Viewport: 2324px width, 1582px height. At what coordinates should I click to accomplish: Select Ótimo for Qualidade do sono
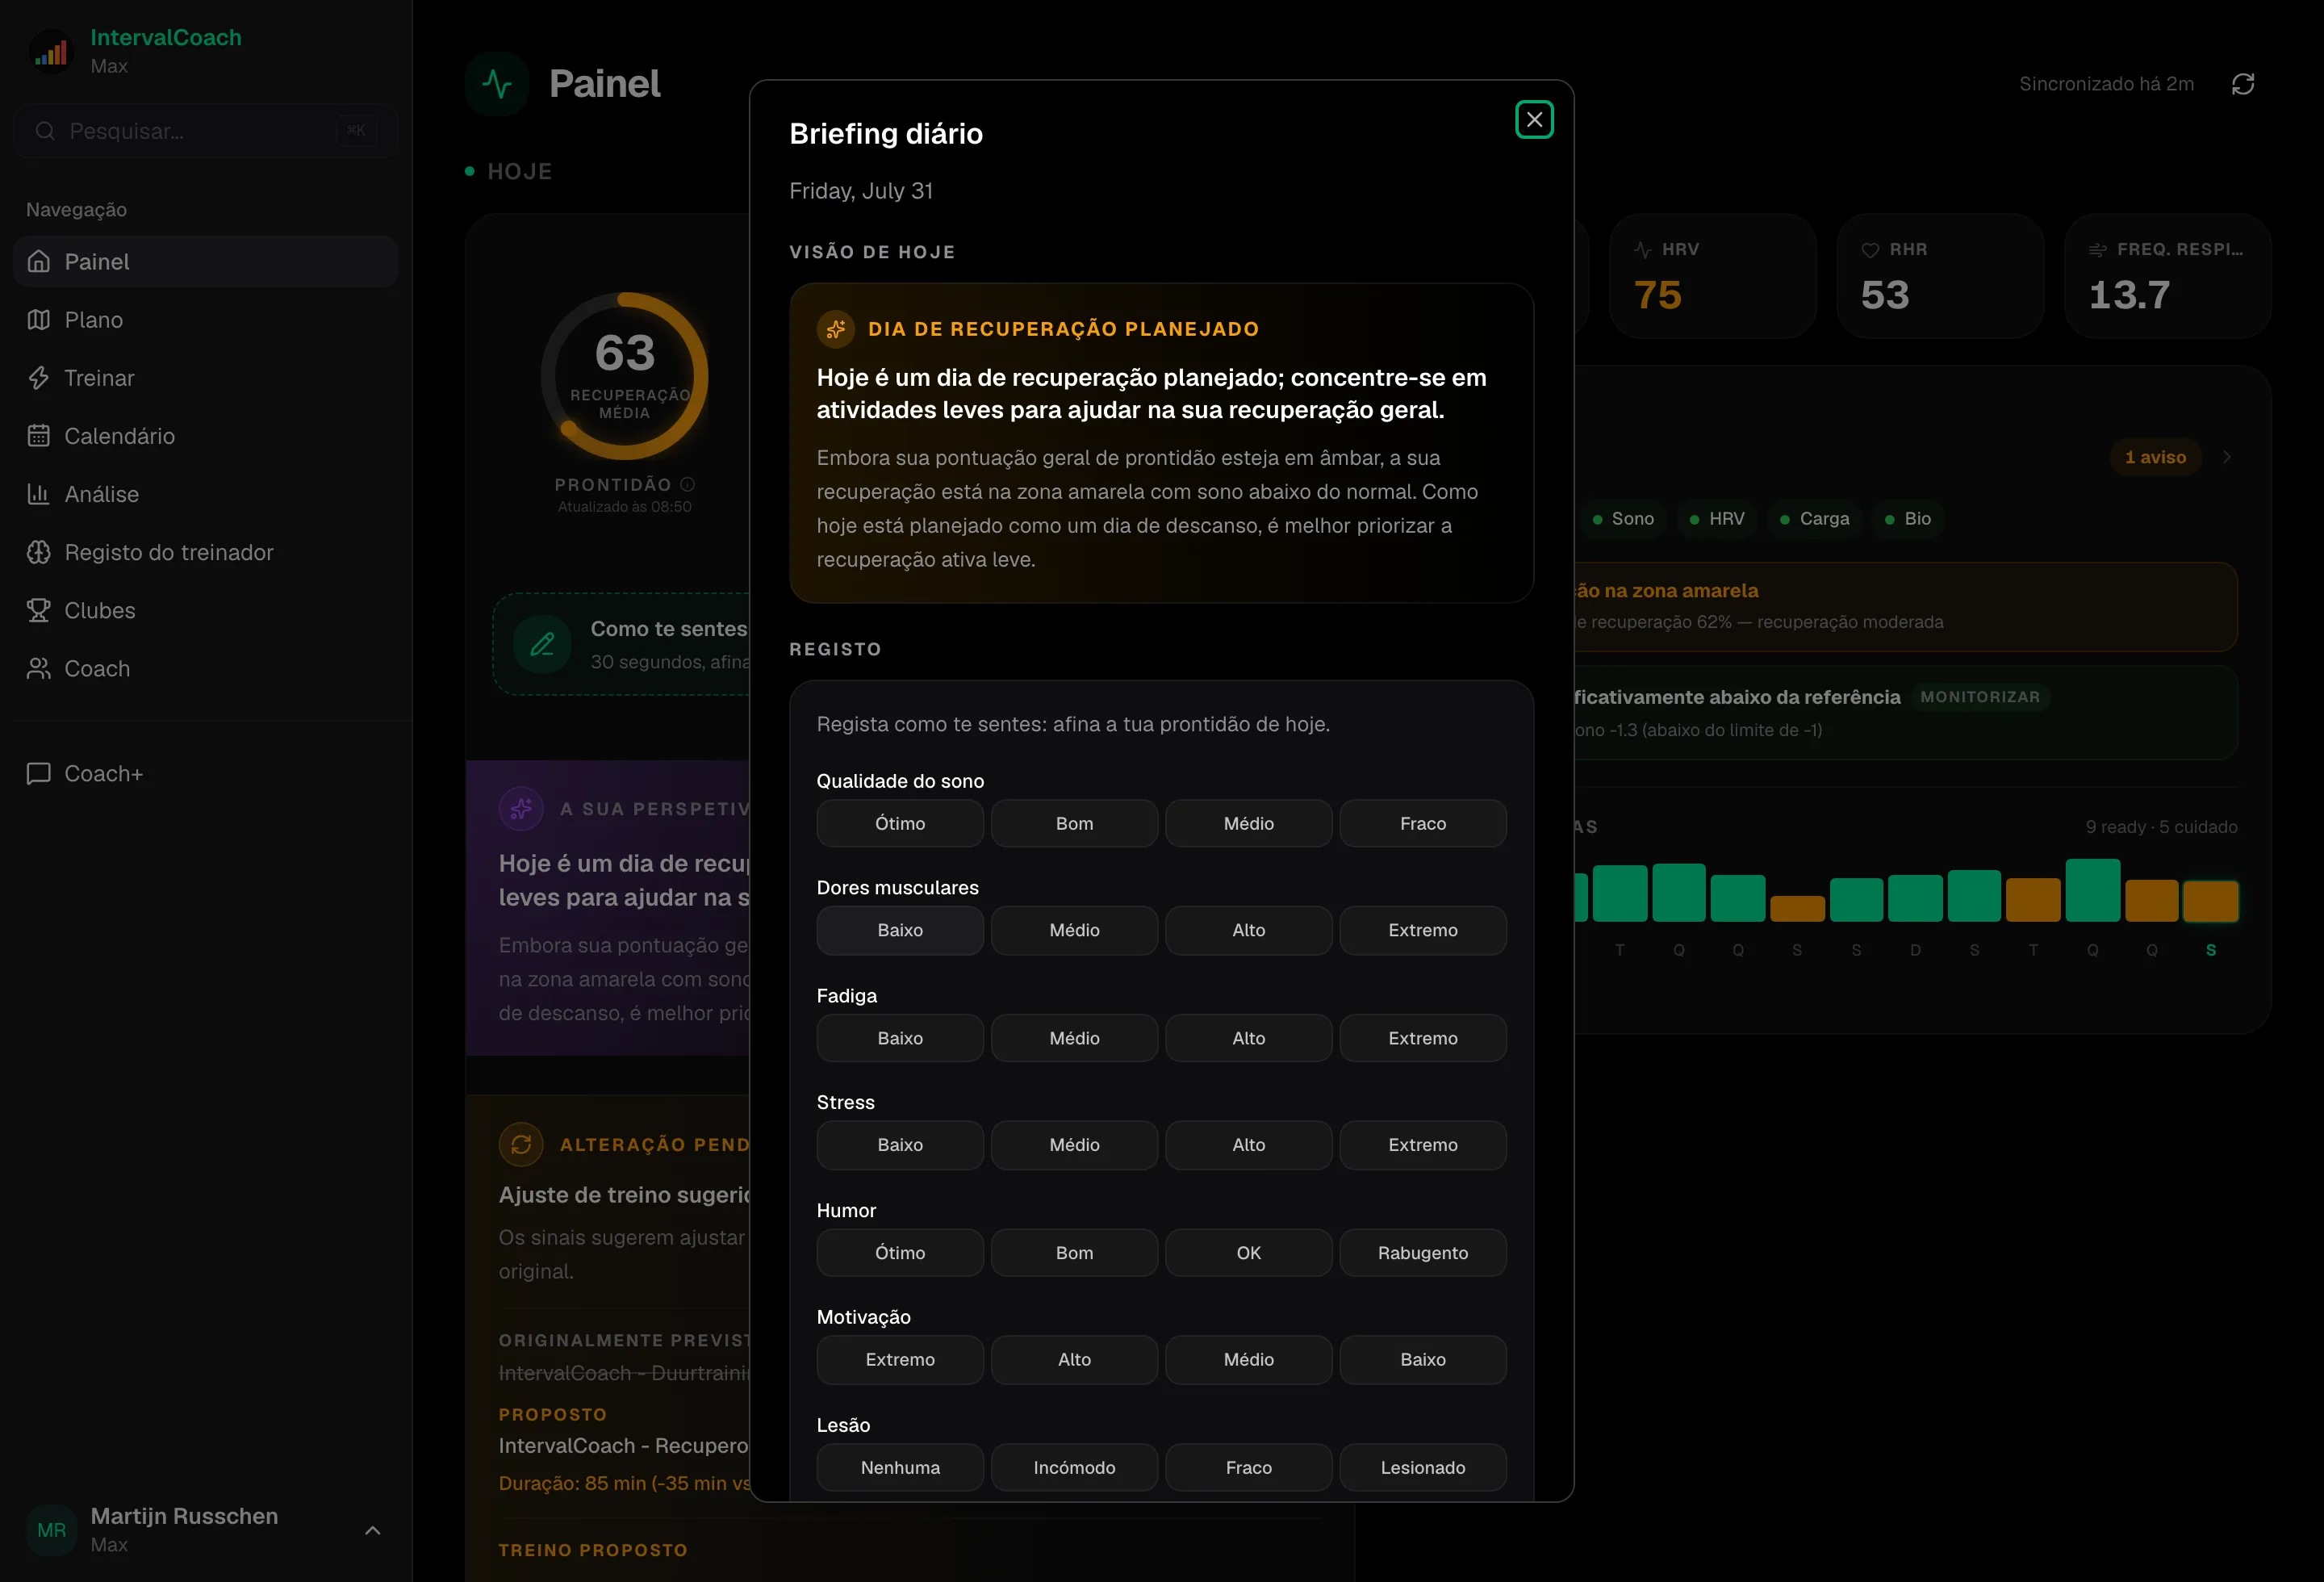[x=900, y=823]
